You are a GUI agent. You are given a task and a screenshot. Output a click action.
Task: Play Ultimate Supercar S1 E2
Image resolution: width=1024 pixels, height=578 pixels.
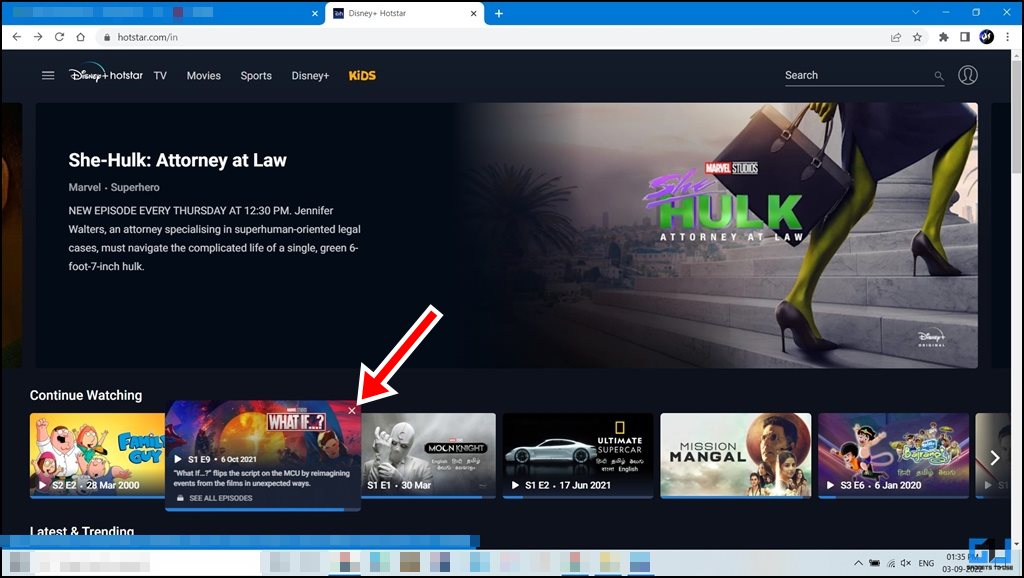point(515,485)
